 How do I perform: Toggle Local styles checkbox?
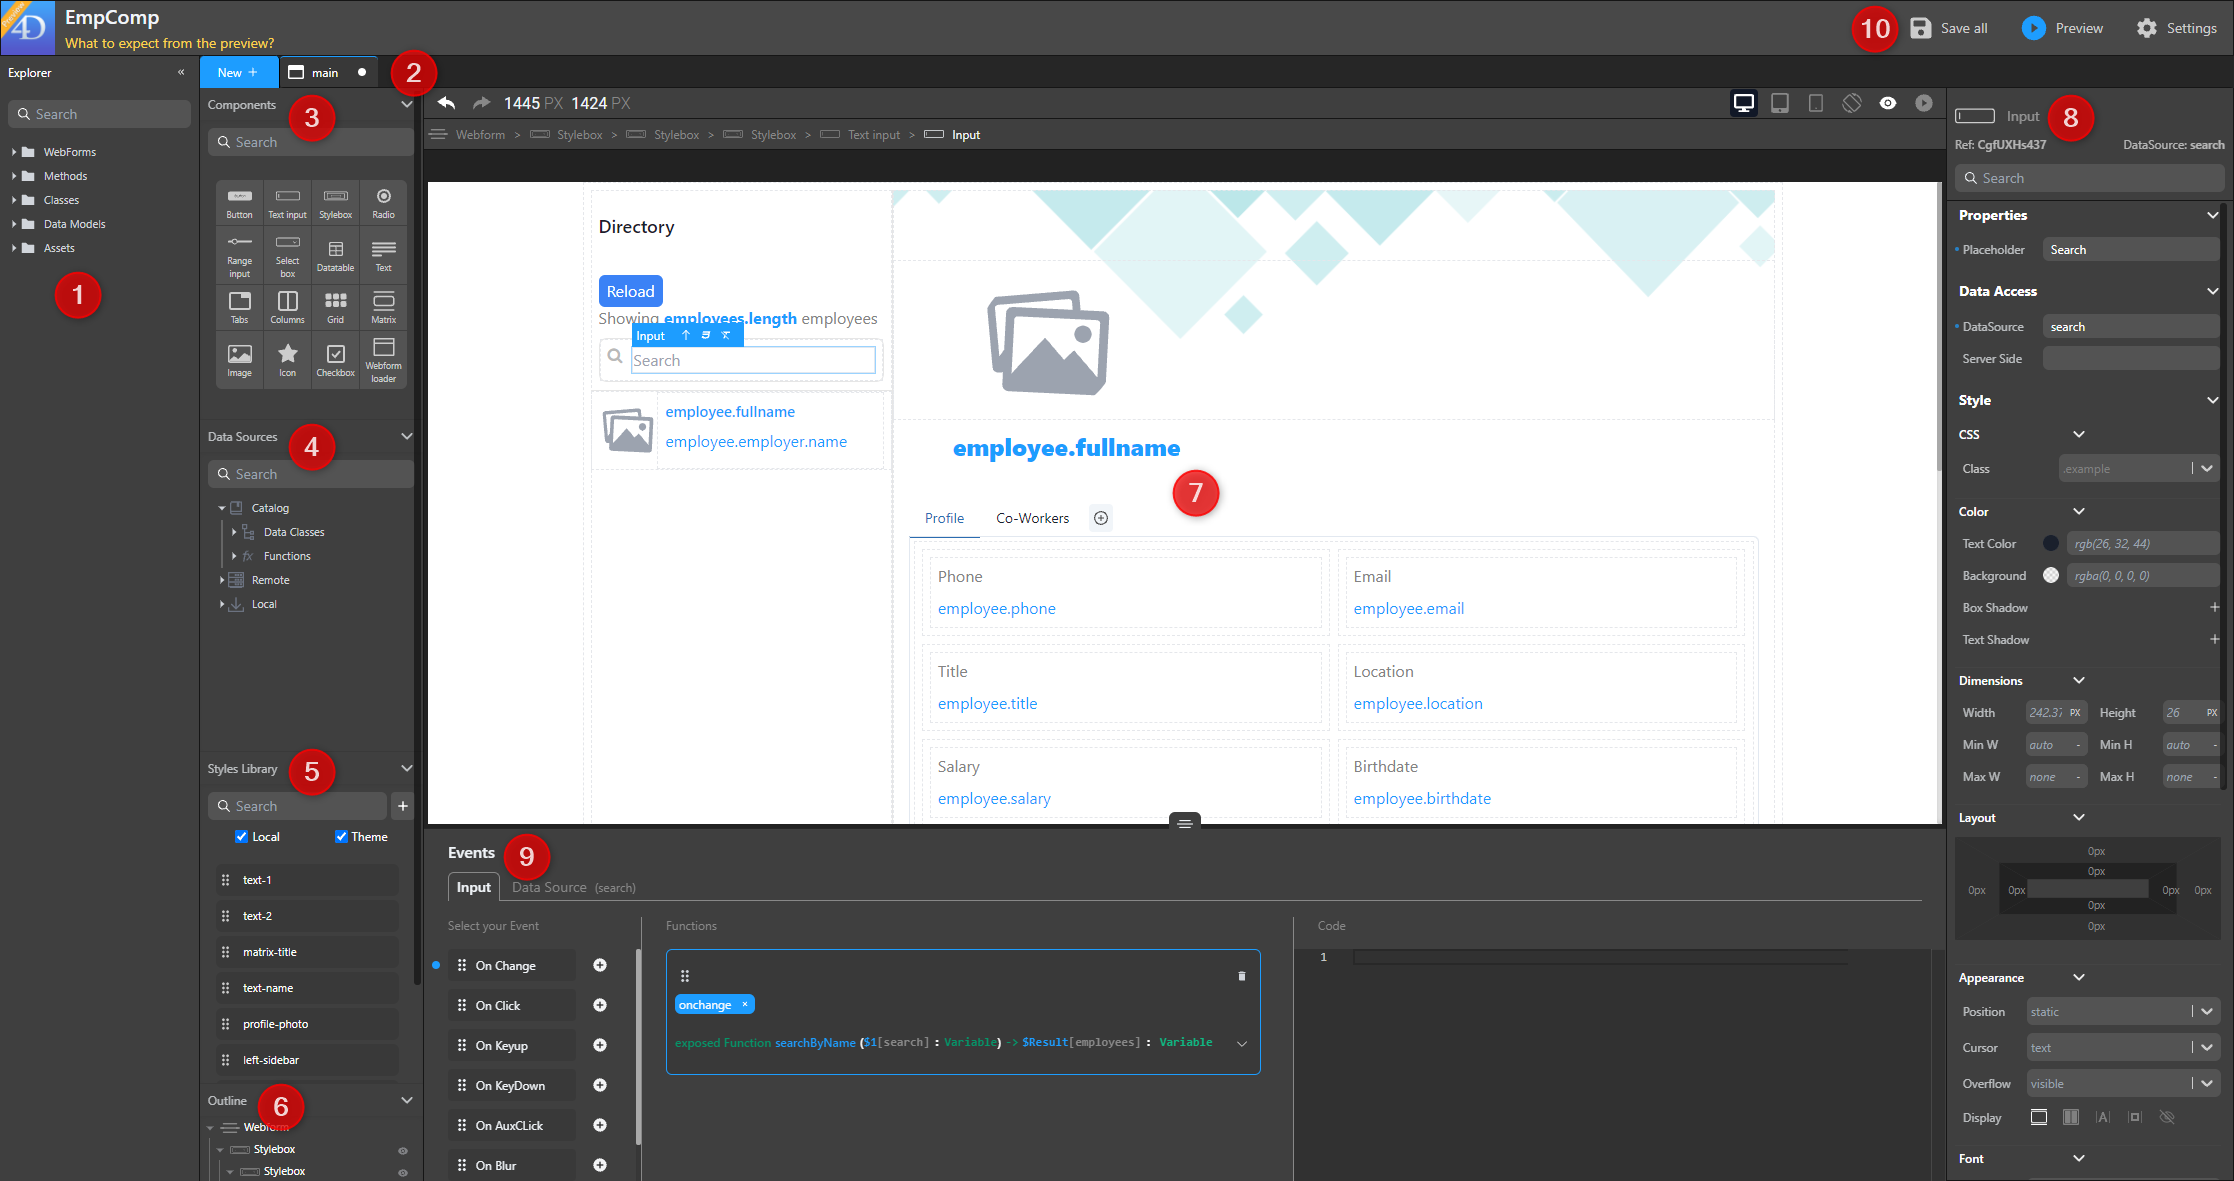[242, 838]
